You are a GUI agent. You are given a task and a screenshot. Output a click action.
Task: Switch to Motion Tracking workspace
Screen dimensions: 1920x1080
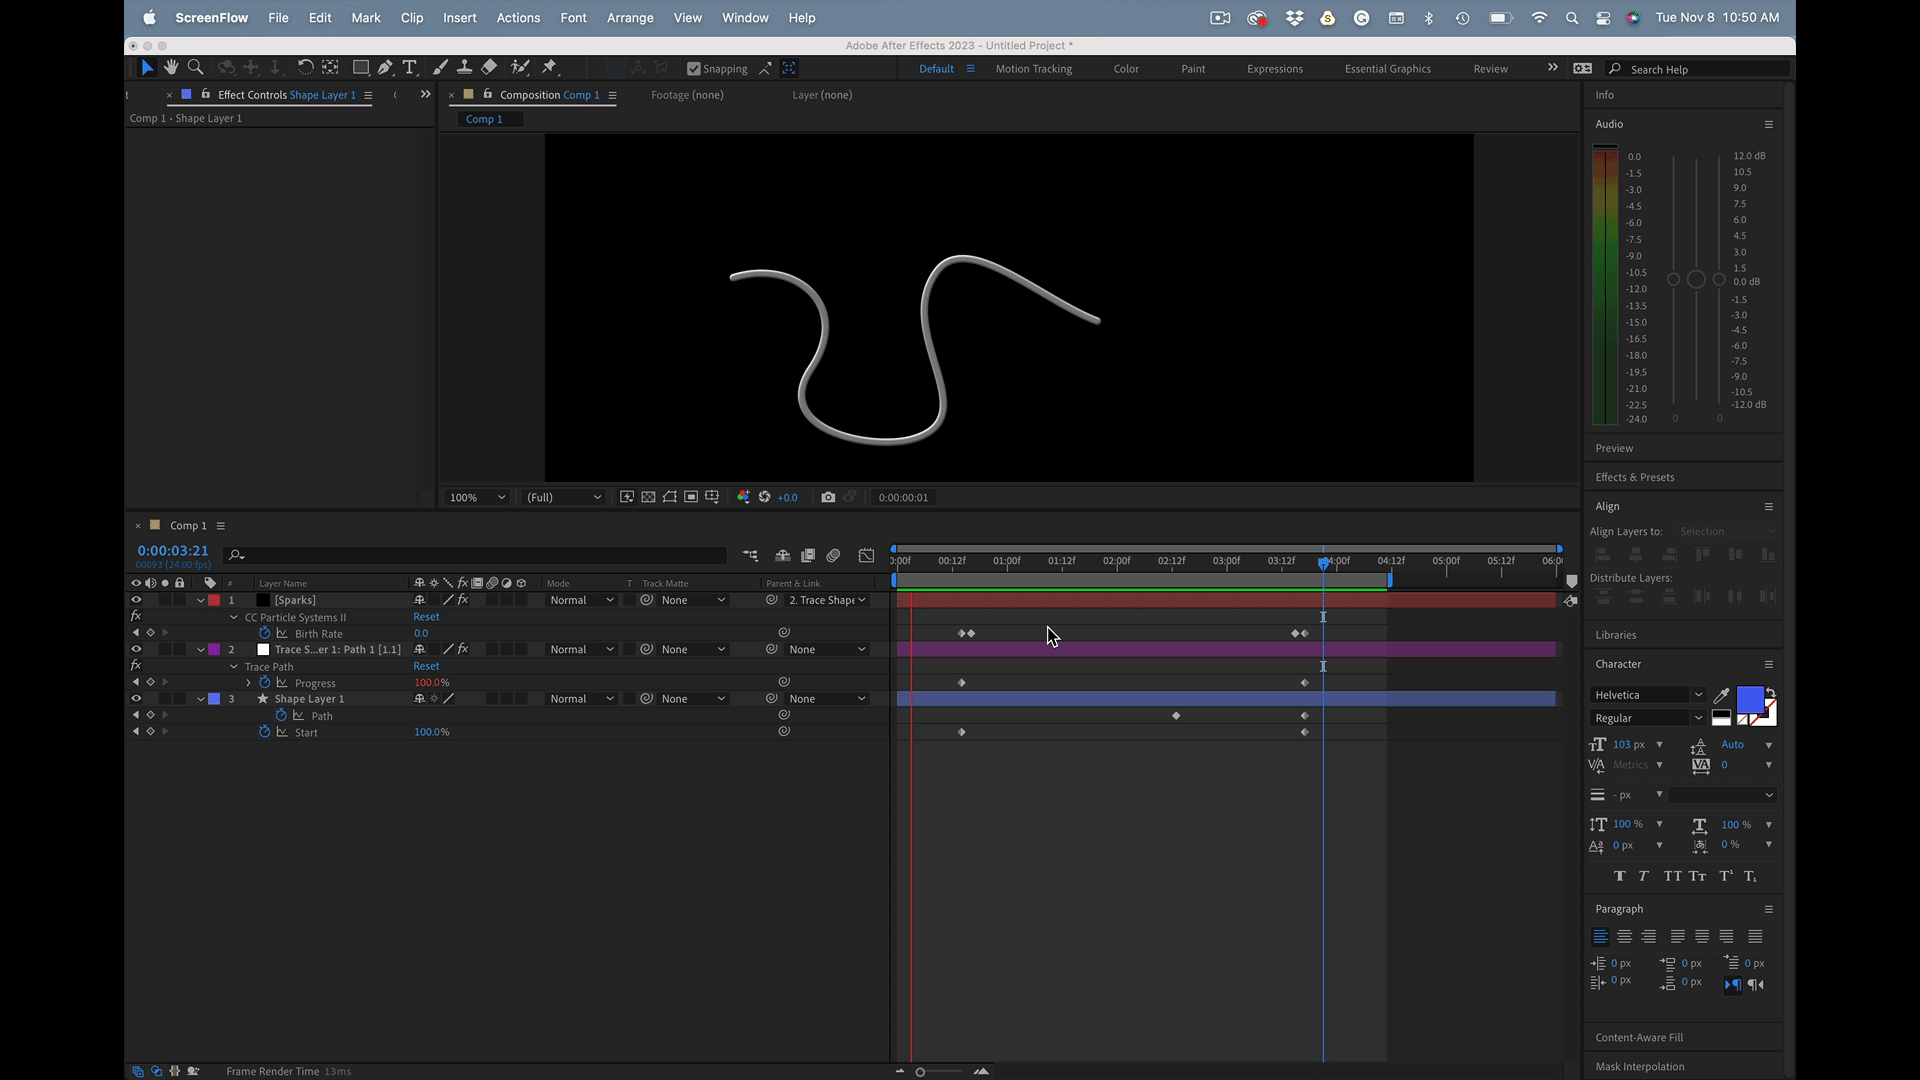click(x=1033, y=69)
